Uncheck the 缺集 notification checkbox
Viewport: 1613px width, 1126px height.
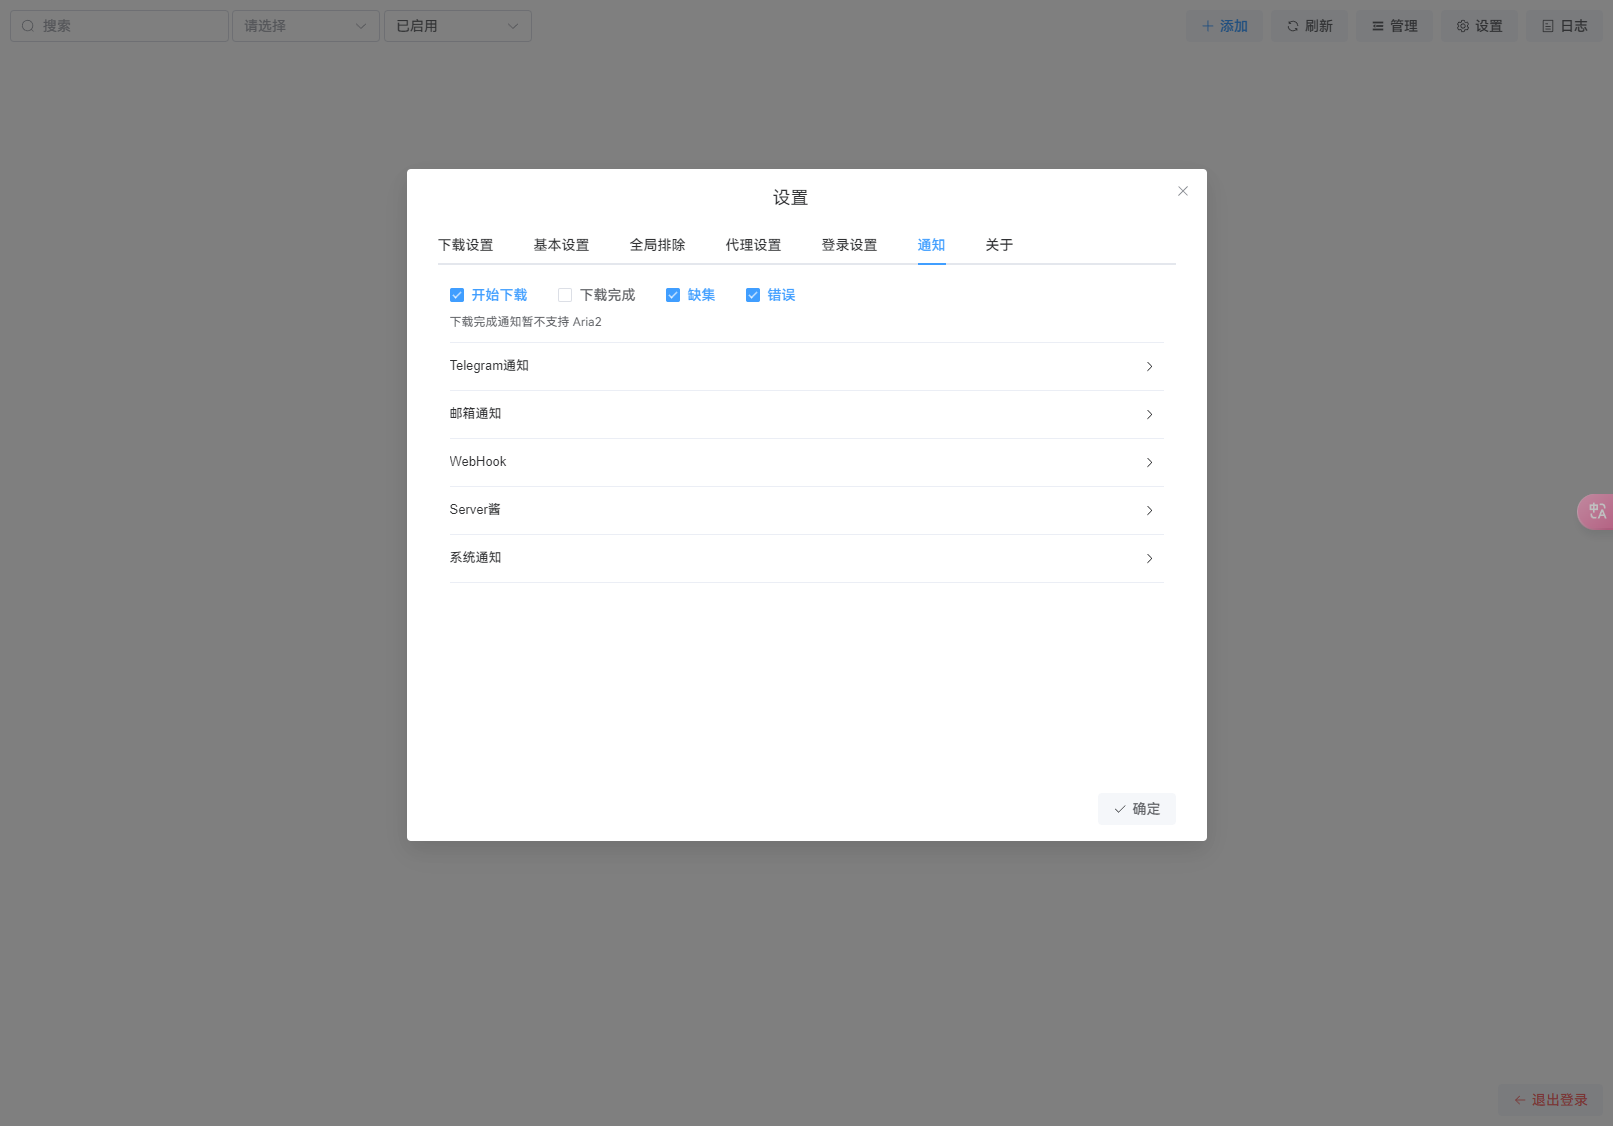coord(673,295)
